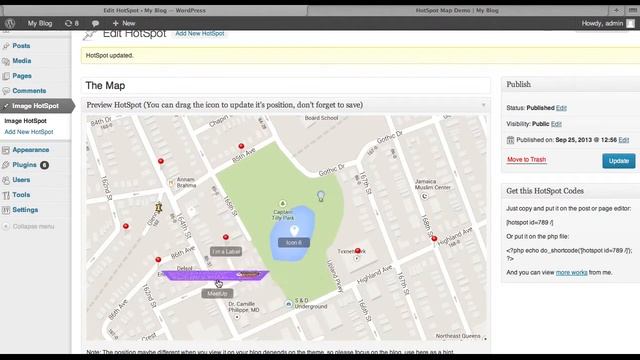Image resolution: width=640 pixels, height=360 pixels.
Task: Click the Tools sidebar icon
Action: pos(6,195)
